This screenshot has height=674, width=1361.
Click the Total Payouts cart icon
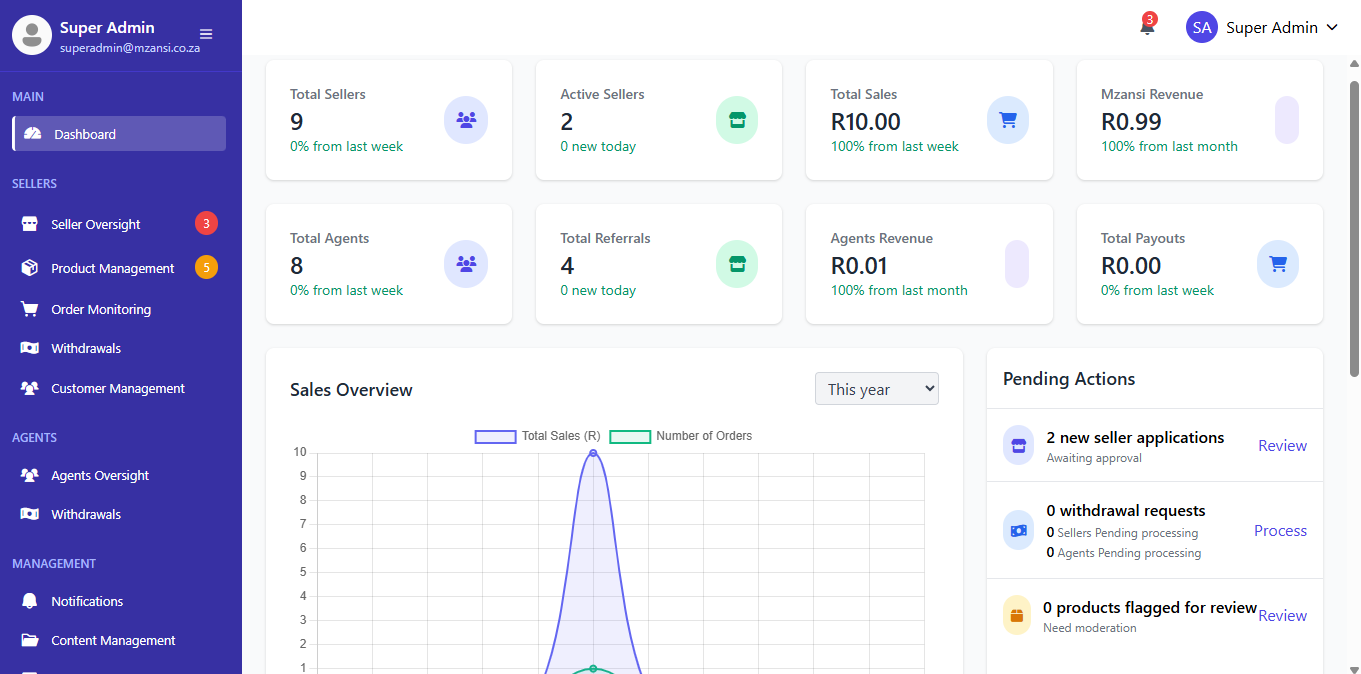pyautogui.click(x=1277, y=264)
